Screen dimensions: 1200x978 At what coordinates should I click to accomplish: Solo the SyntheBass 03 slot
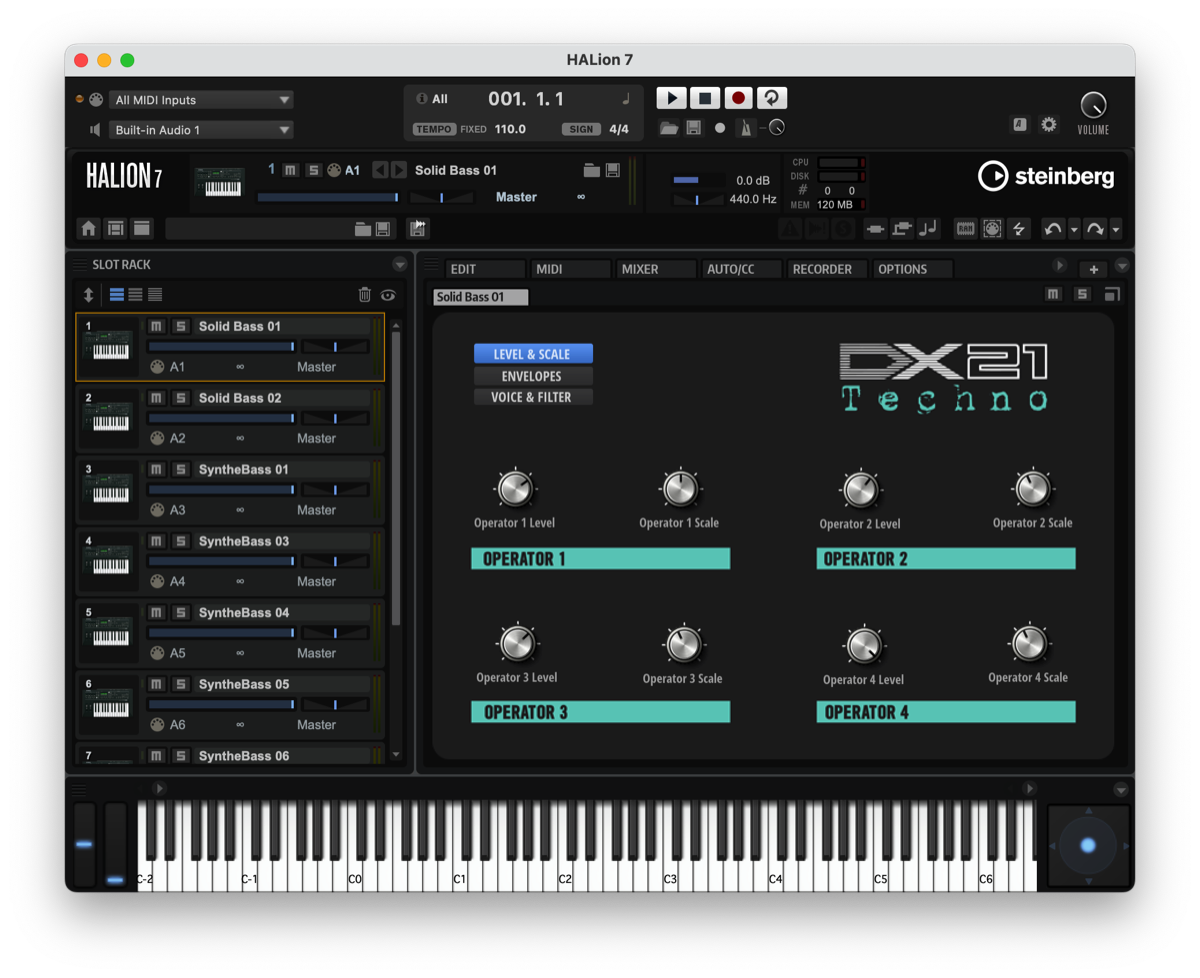[x=181, y=541]
